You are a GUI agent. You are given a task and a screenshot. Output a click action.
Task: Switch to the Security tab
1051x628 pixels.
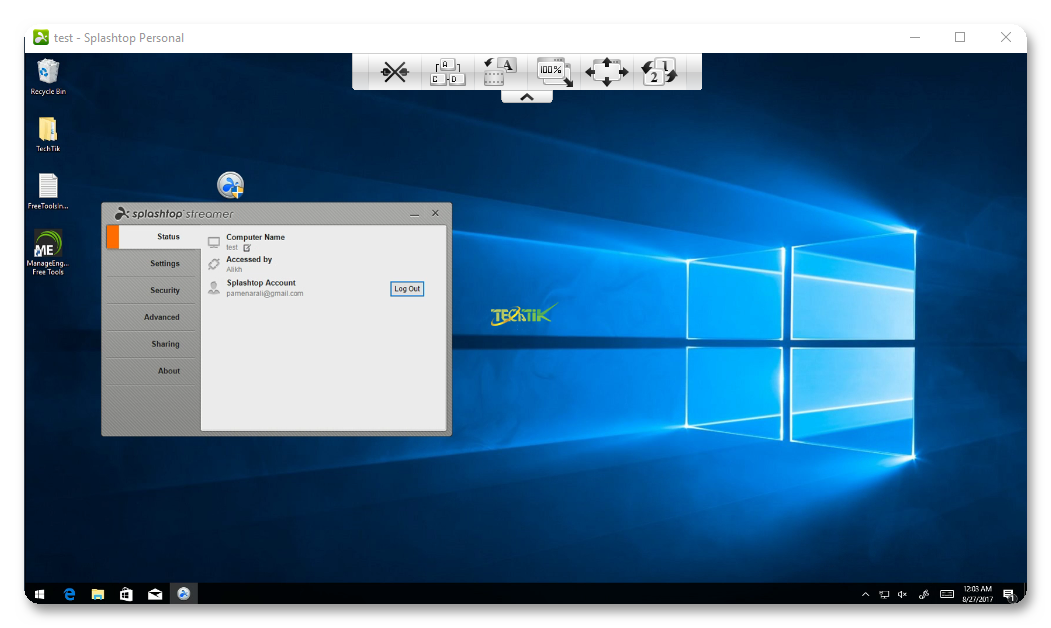pyautogui.click(x=165, y=291)
